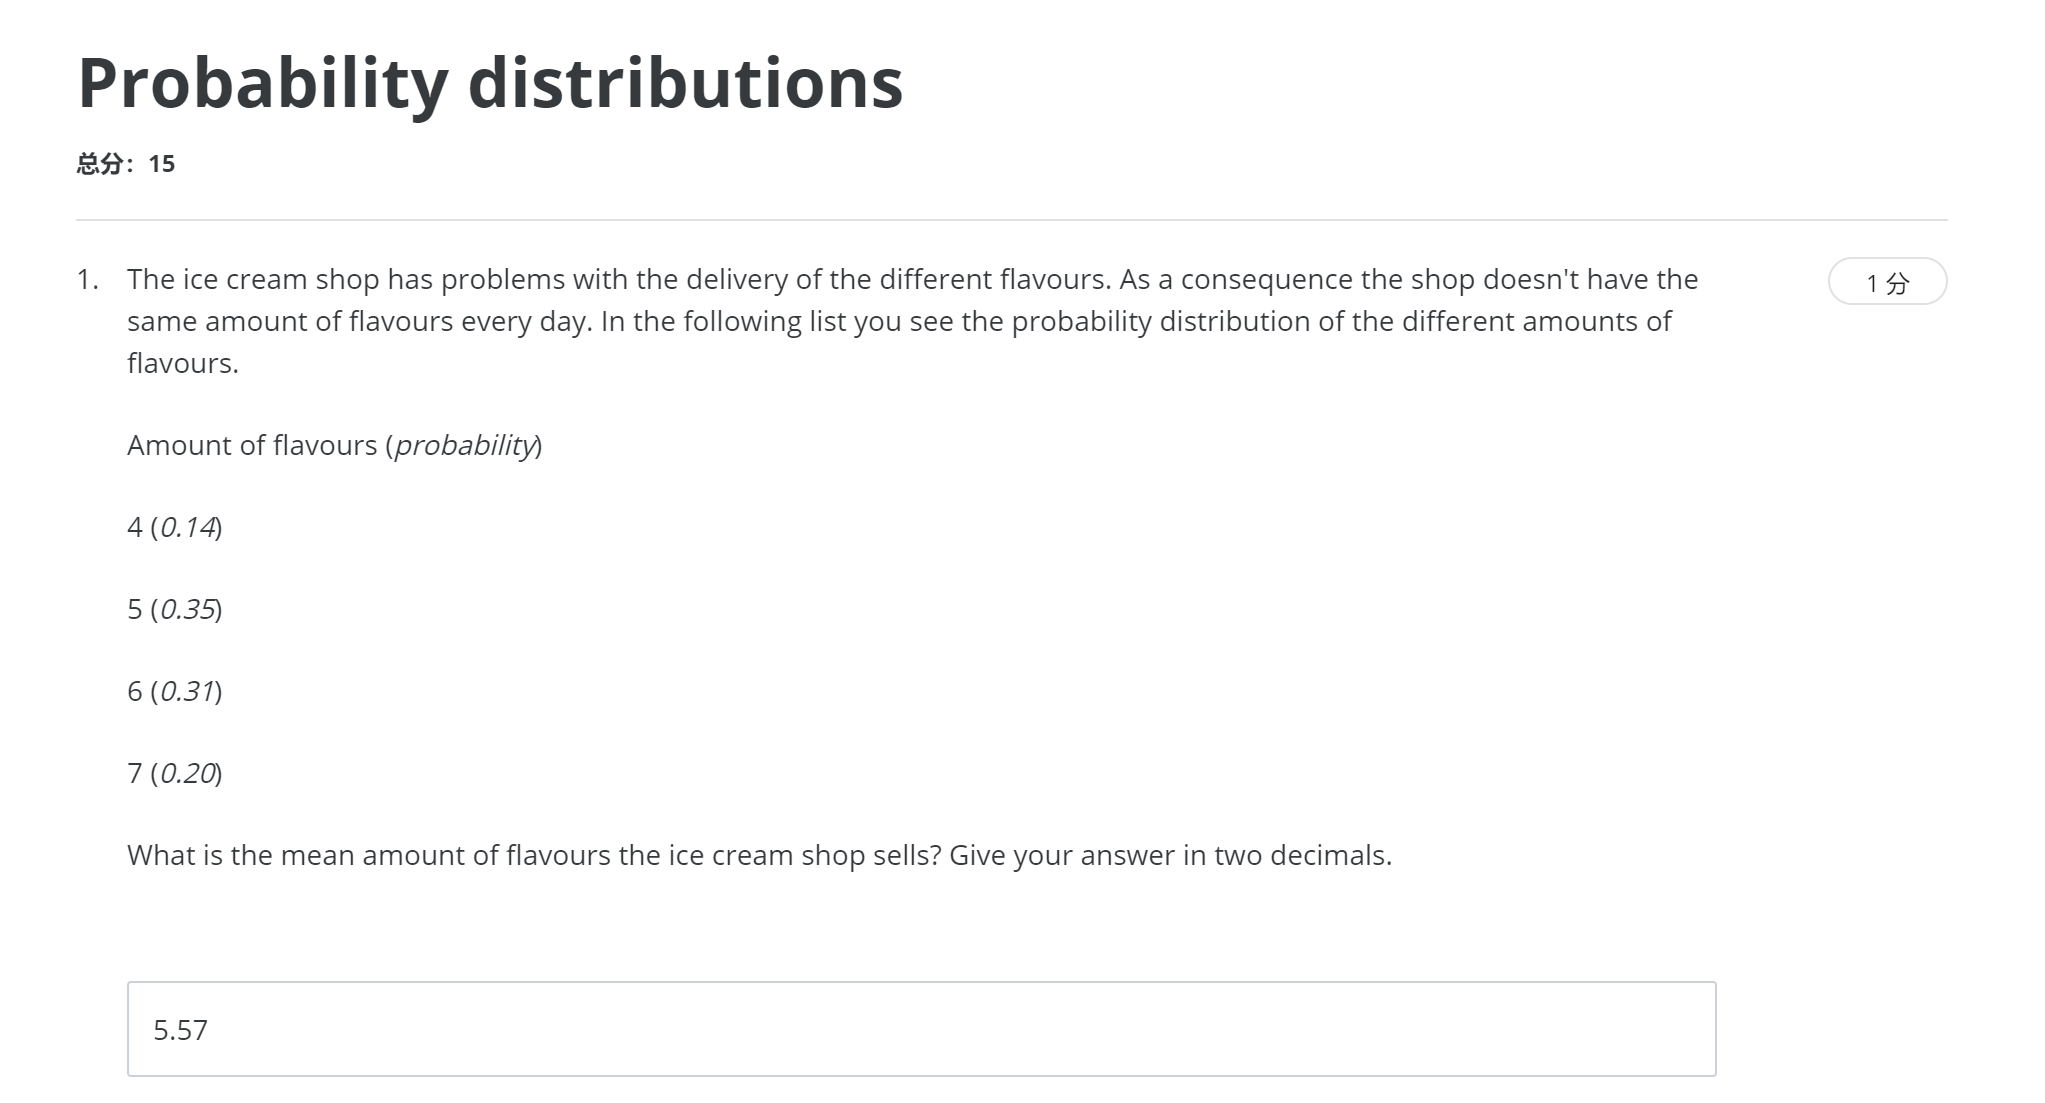2045x1103 pixels.
Task: Select the "5 (0.35)" flavour entry
Action: coord(174,609)
